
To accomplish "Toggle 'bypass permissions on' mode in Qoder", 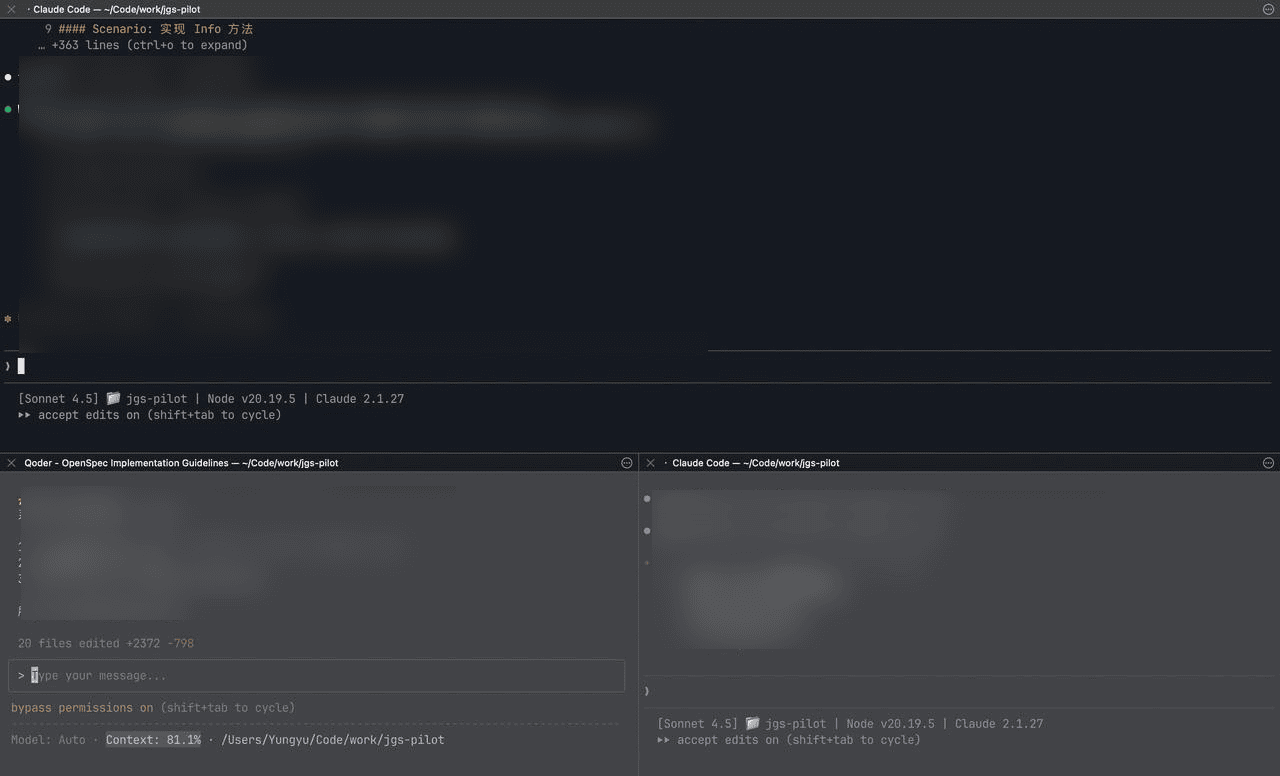I will (82, 708).
